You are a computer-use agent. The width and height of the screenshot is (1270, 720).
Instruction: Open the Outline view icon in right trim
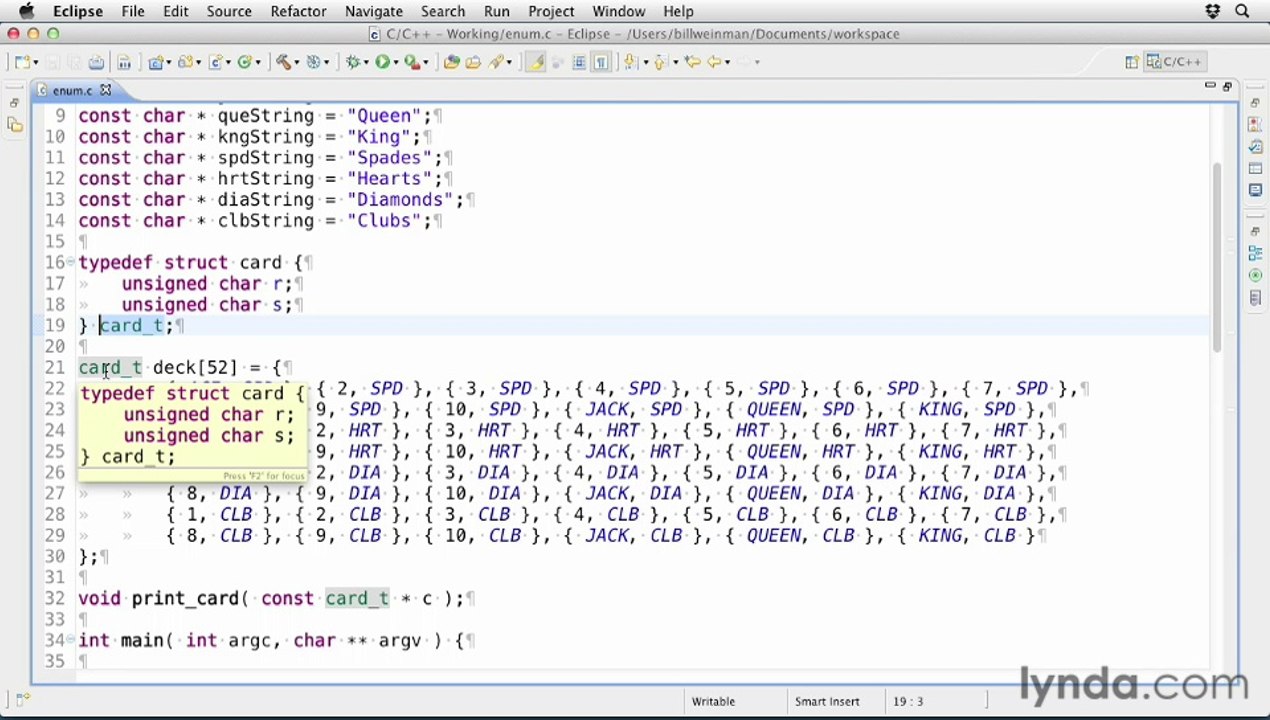tap(1254, 254)
